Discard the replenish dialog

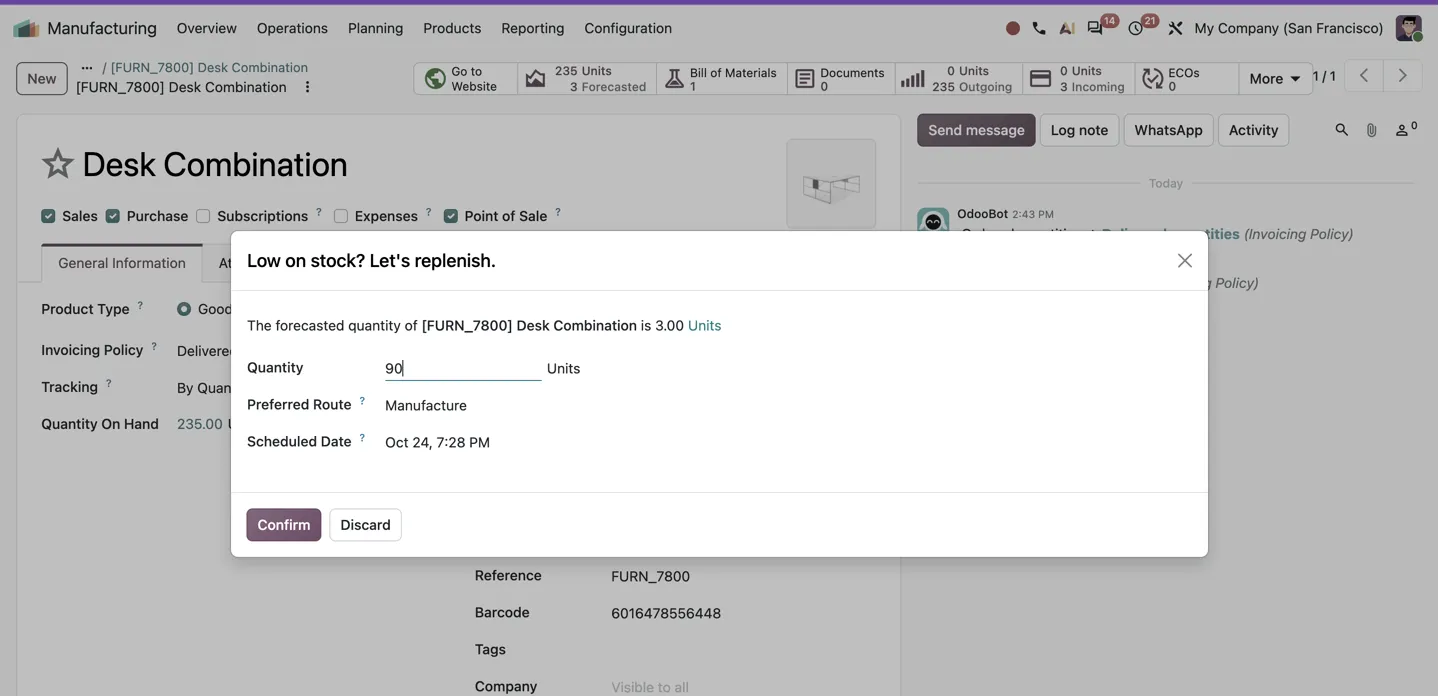[365, 525]
